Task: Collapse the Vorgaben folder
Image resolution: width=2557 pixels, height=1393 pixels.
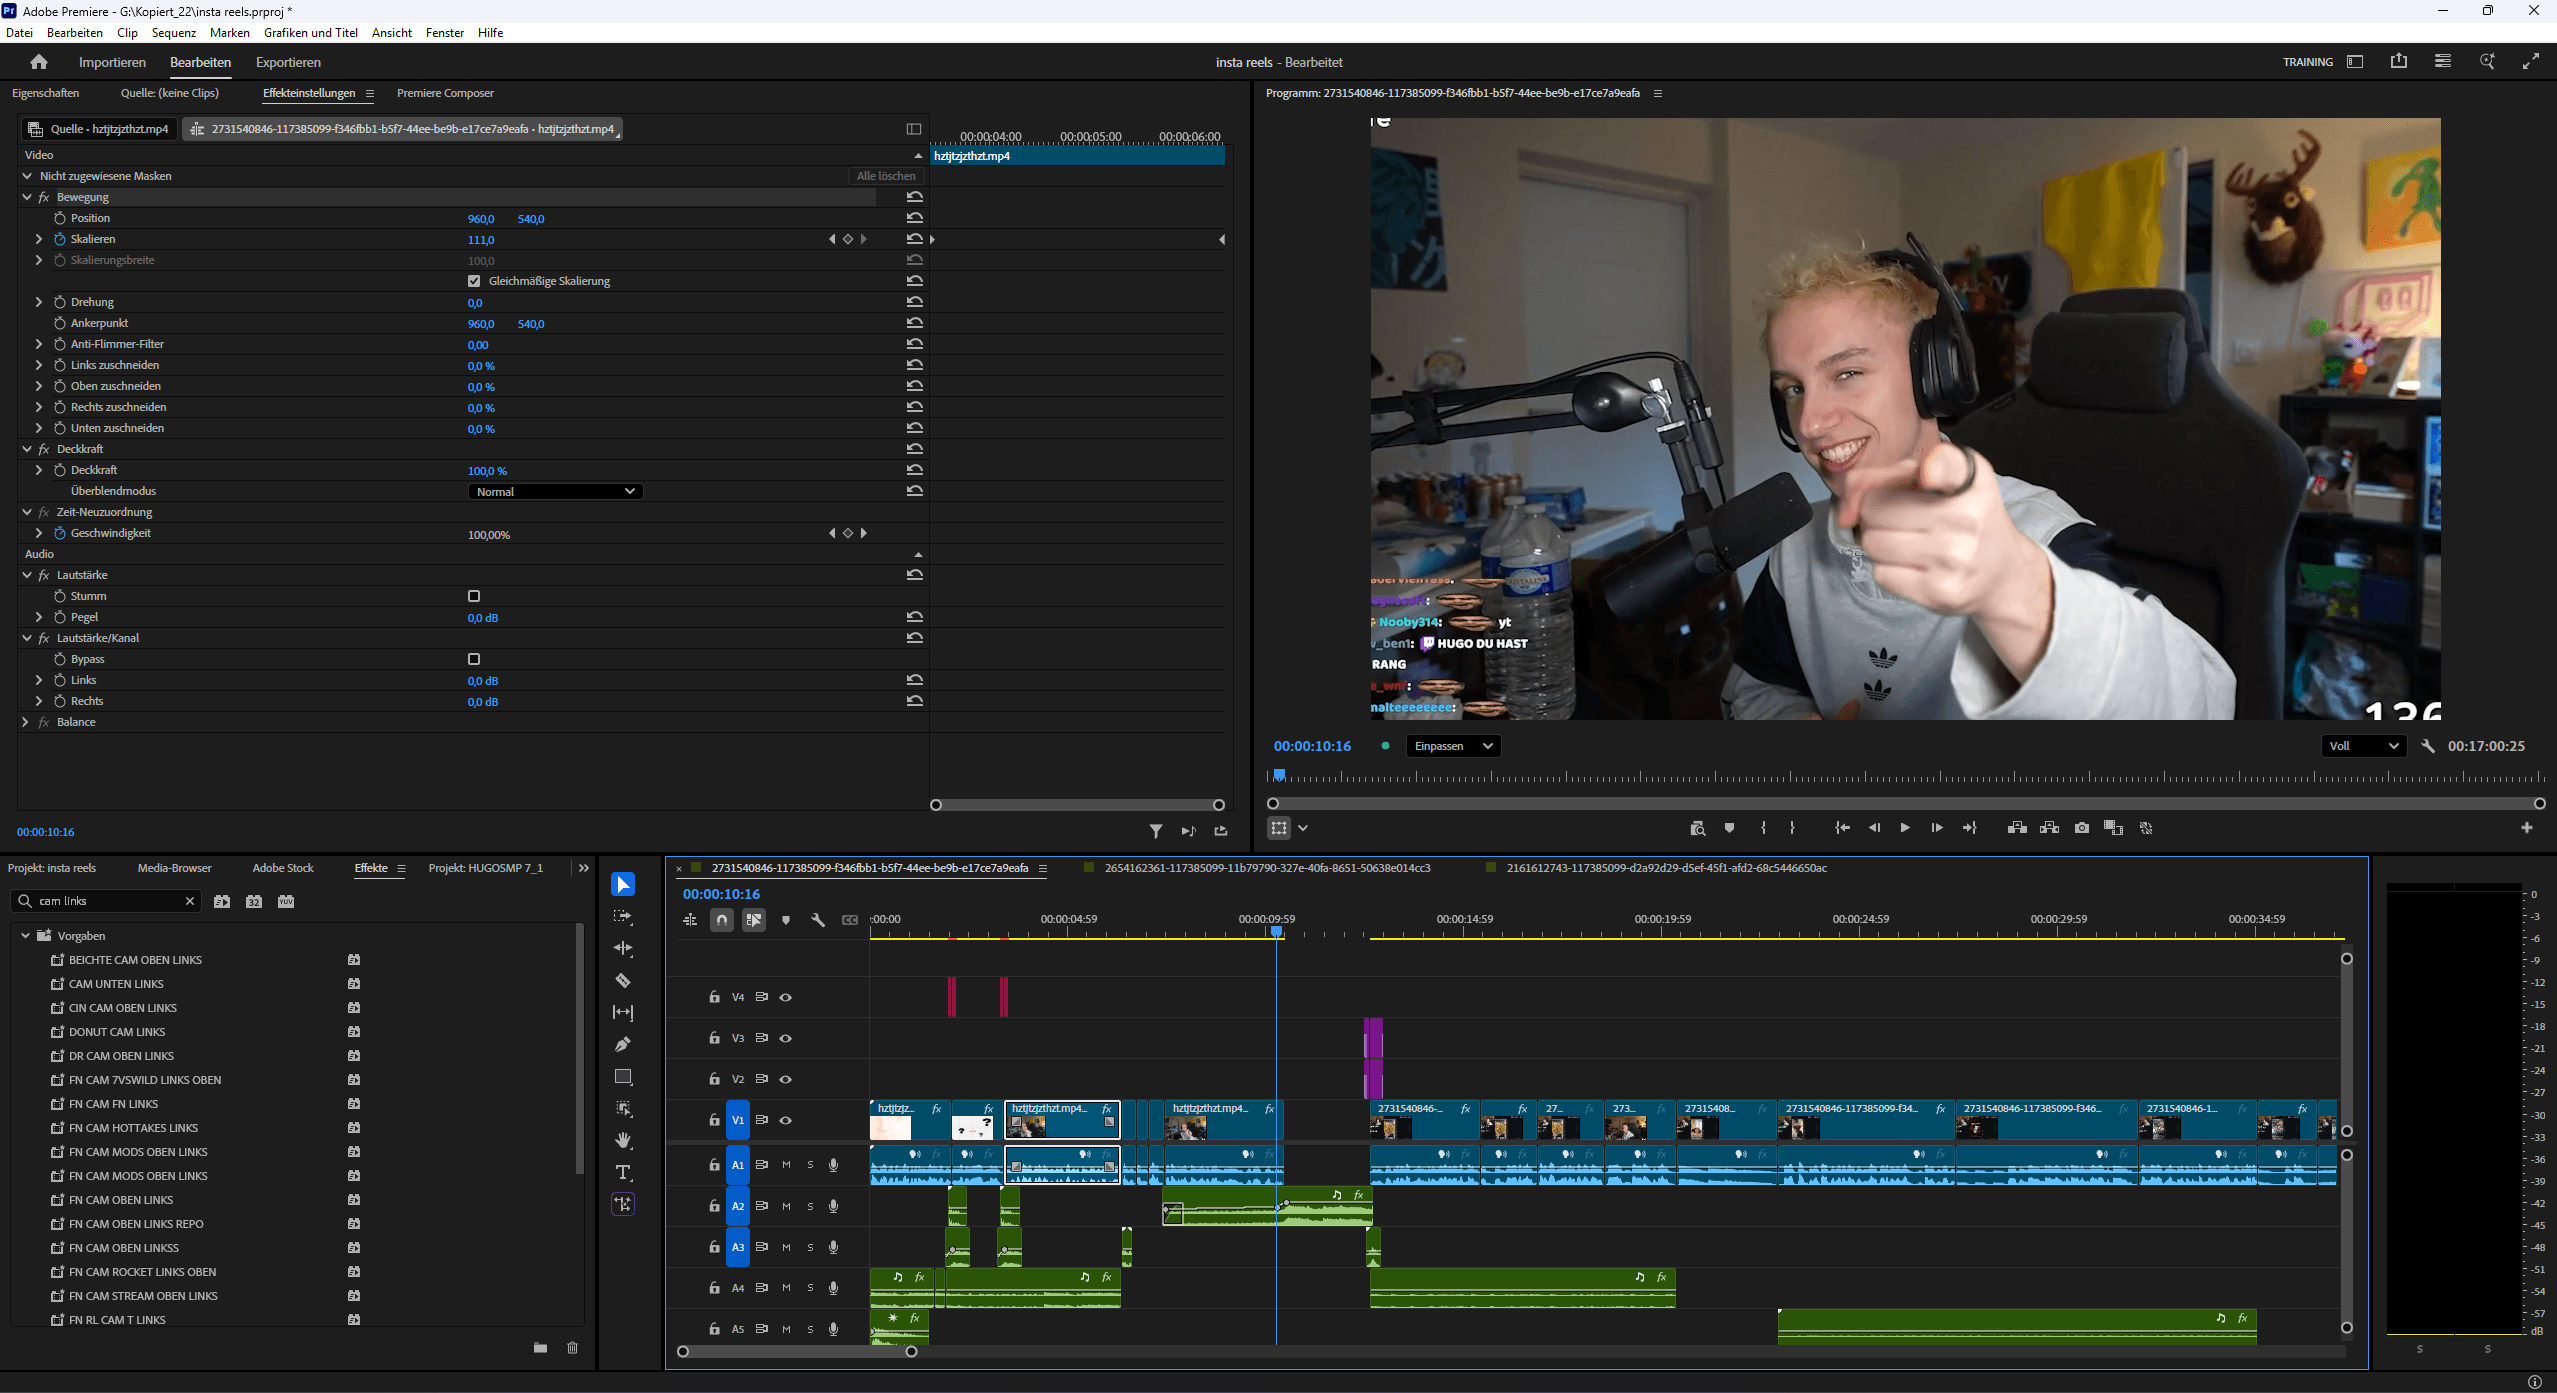Action: (26, 936)
